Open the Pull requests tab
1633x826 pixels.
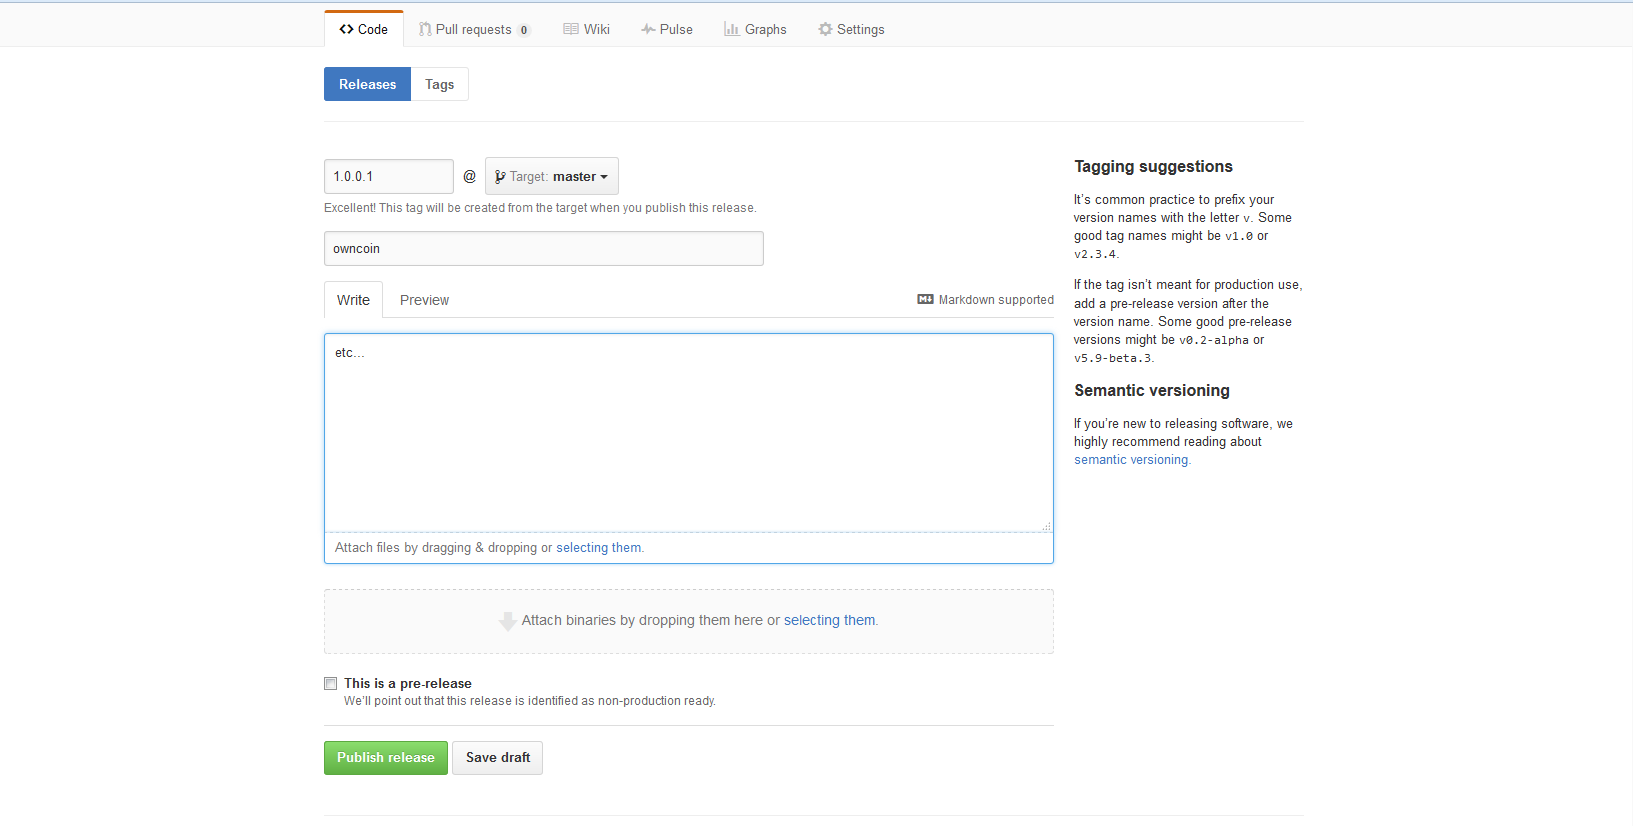click(474, 29)
